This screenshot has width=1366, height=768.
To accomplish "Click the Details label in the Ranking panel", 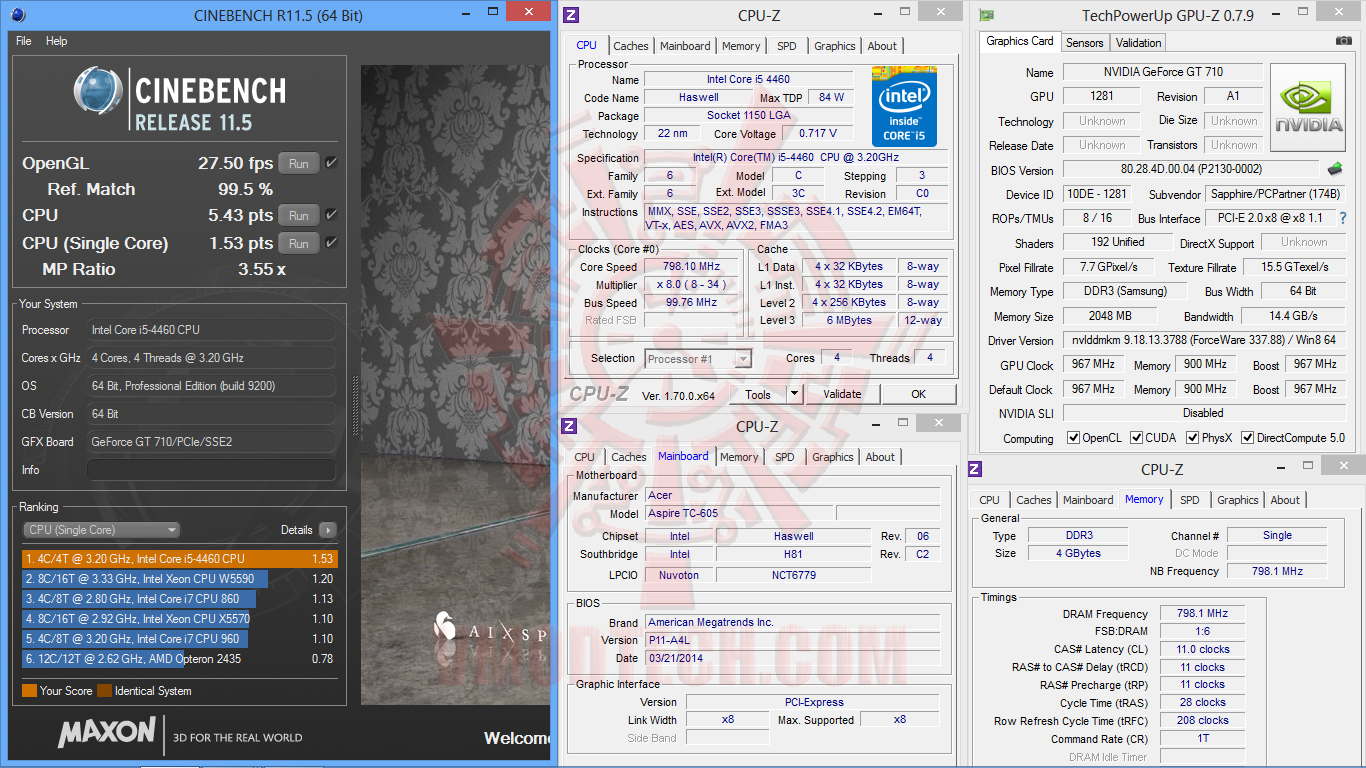I will tap(297, 530).
